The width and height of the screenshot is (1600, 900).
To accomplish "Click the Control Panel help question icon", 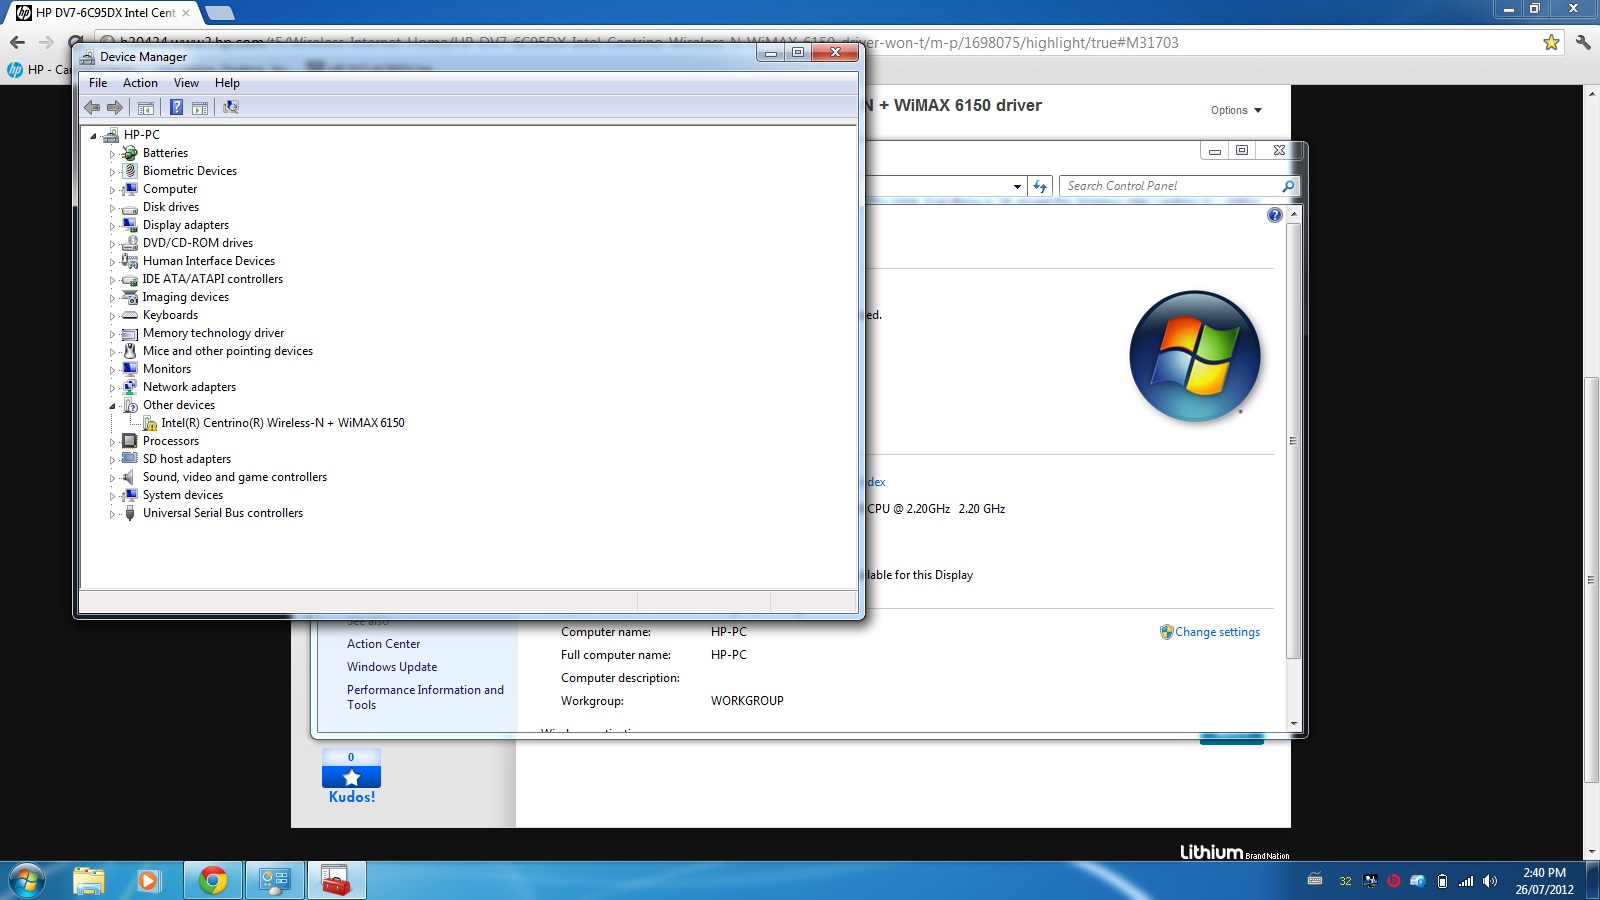I will tap(1274, 215).
